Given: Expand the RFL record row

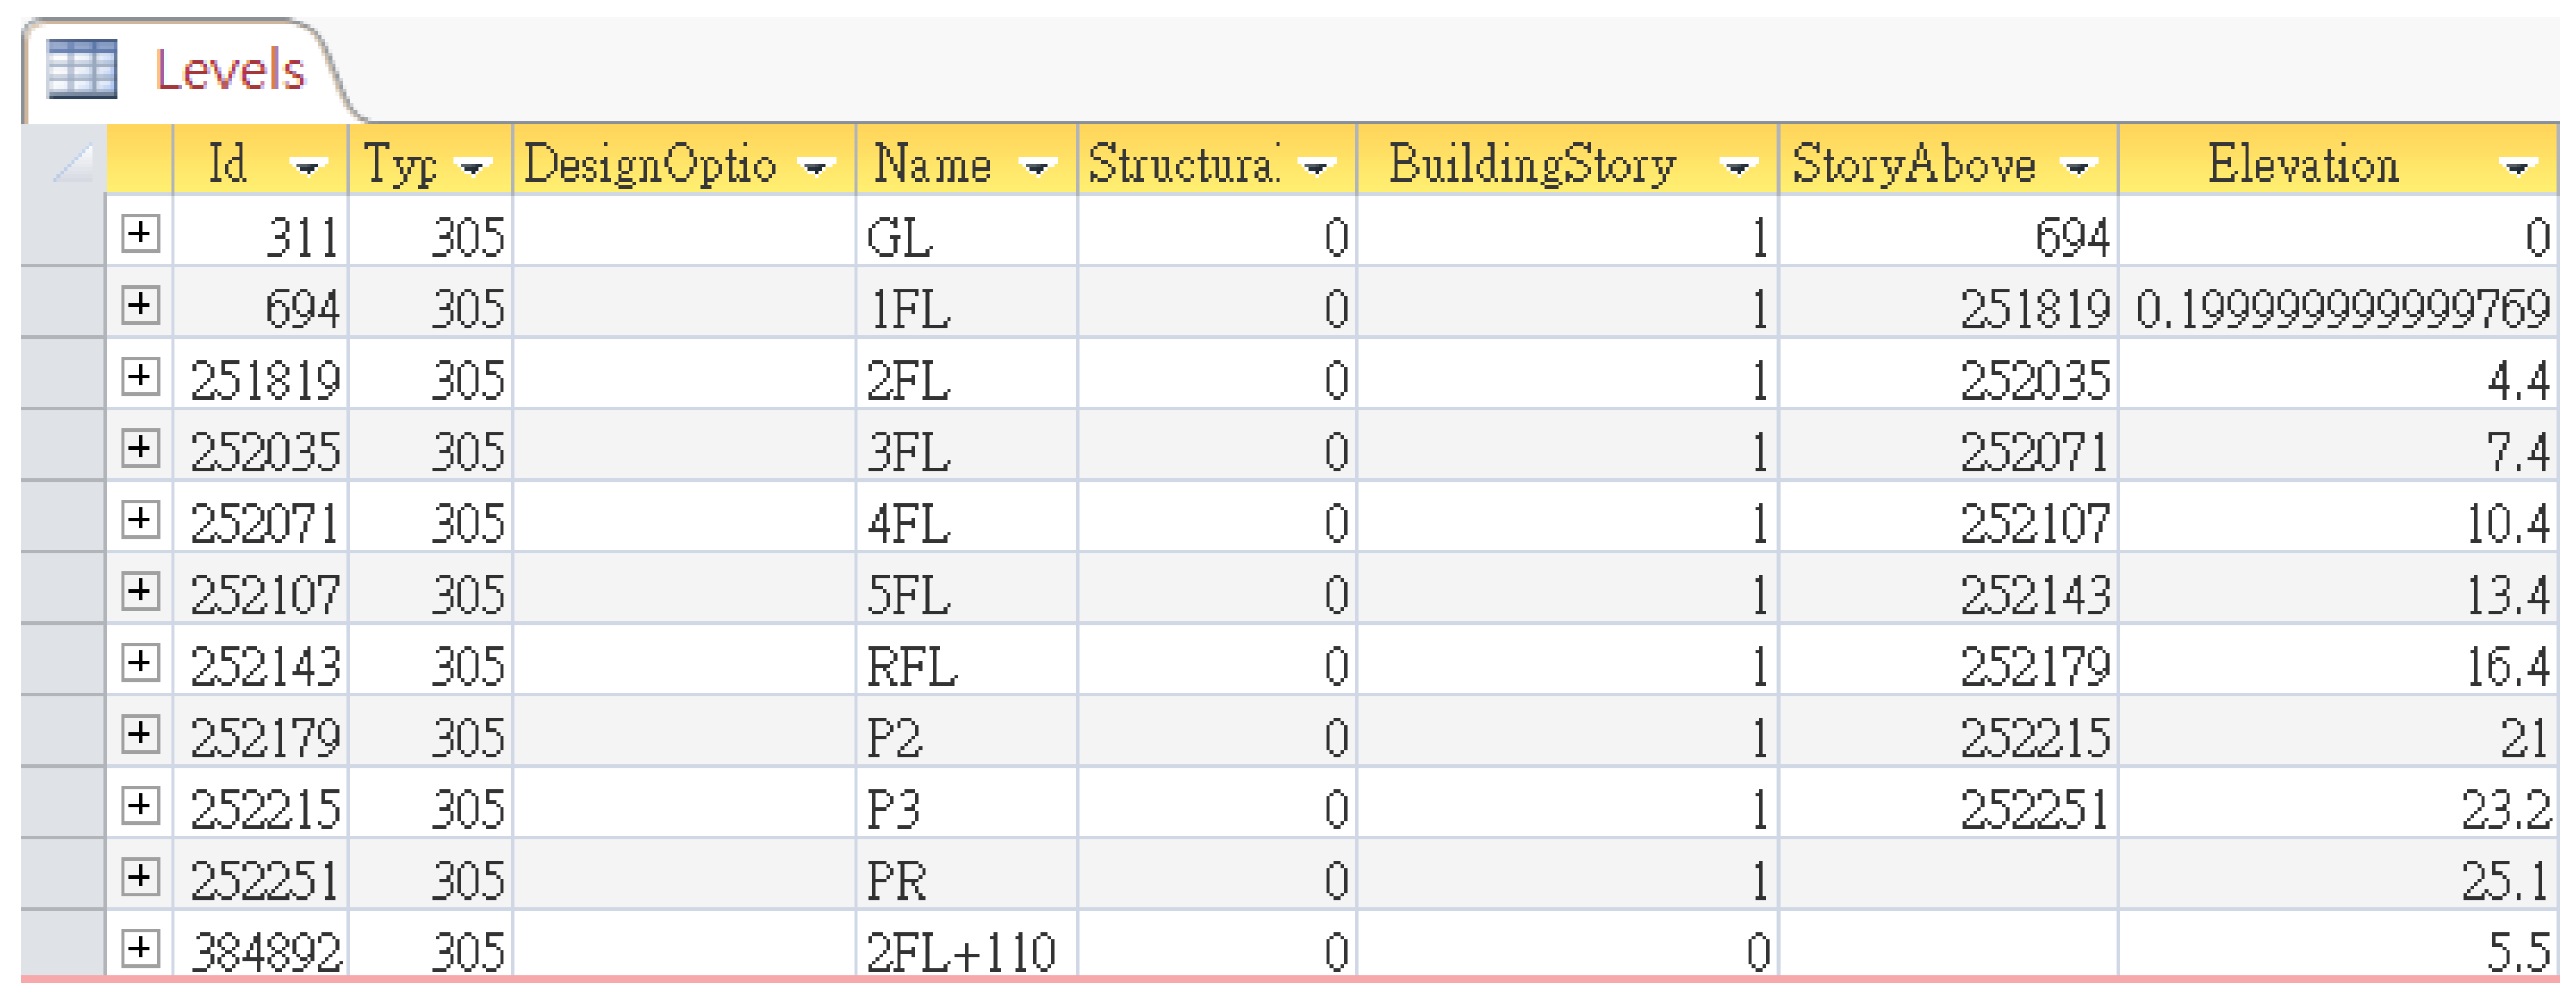Looking at the screenshot, I should 140,662.
